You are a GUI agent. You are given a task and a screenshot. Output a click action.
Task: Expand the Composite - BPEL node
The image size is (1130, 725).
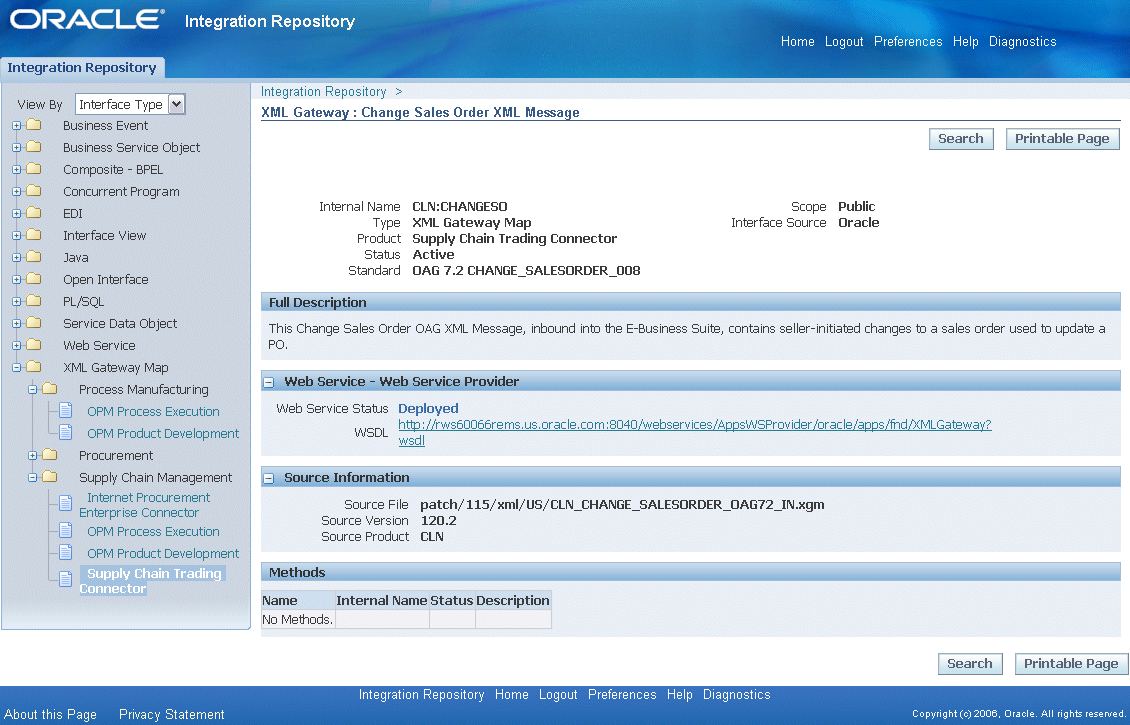(x=17, y=169)
